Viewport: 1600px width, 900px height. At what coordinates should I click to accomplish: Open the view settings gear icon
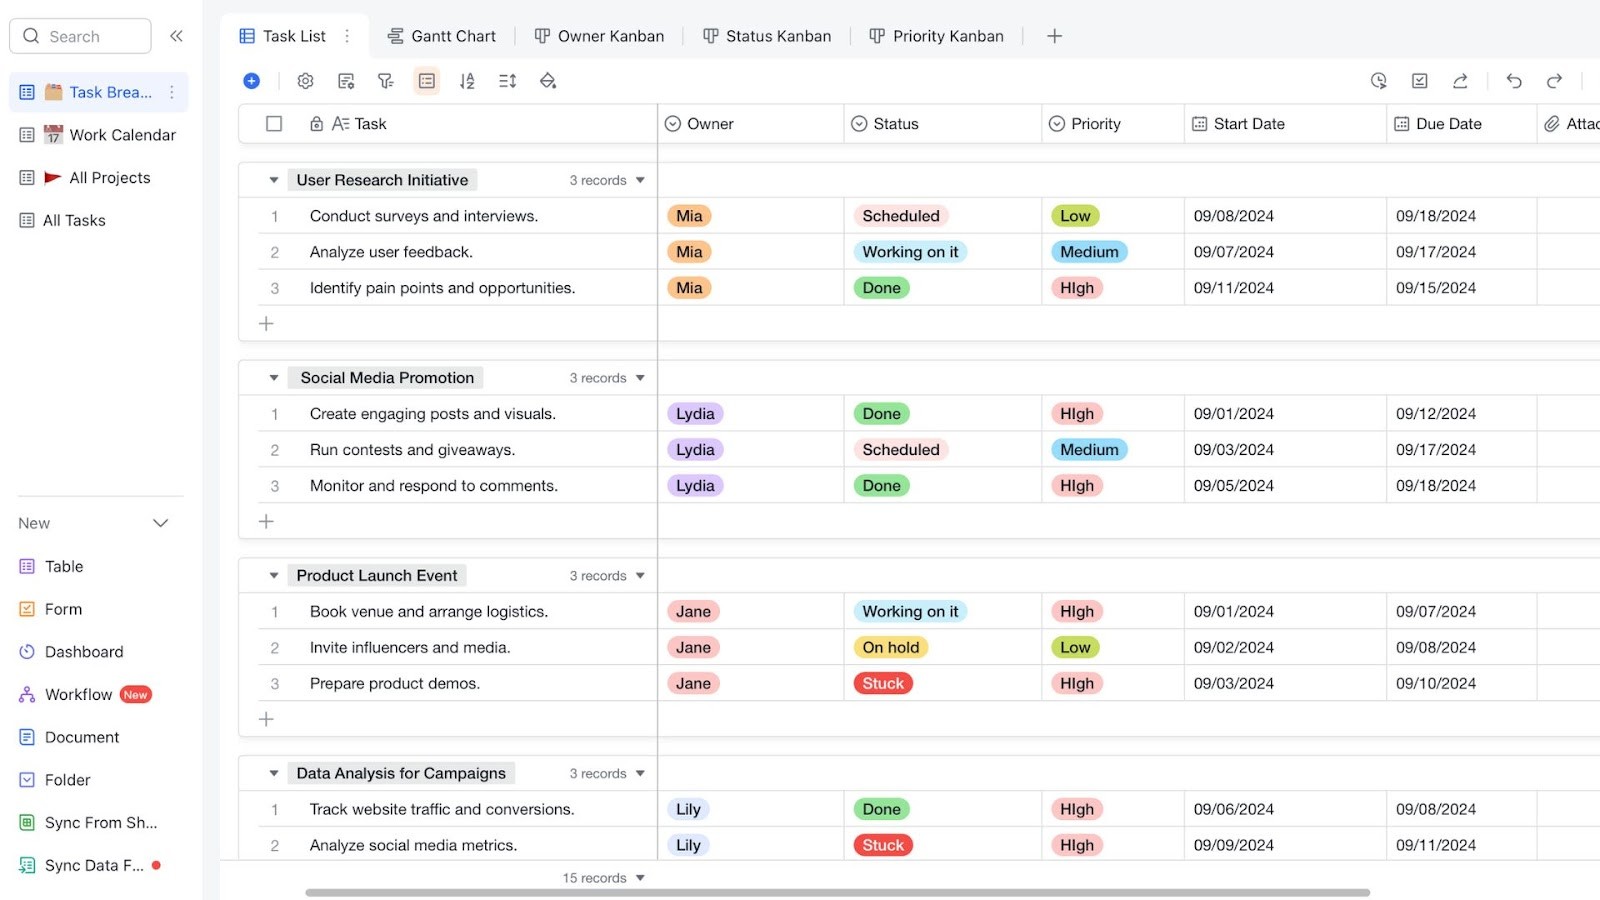(305, 81)
